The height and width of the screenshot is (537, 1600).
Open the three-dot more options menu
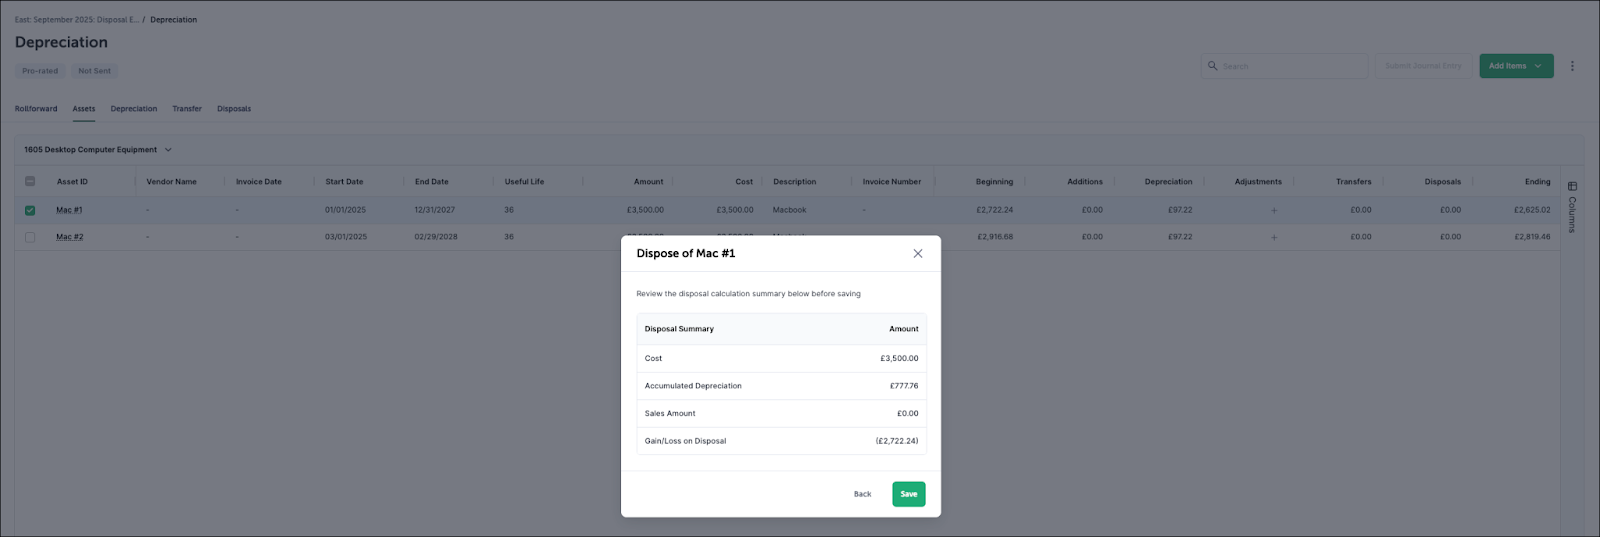click(x=1572, y=66)
